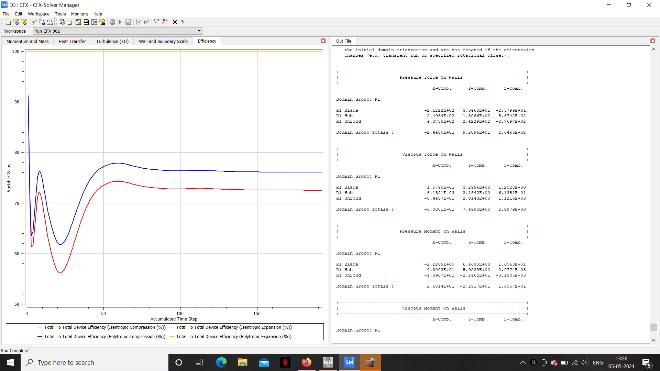Show hidden system tray icons chevron
The width and height of the screenshot is (660, 371).
click(523, 363)
